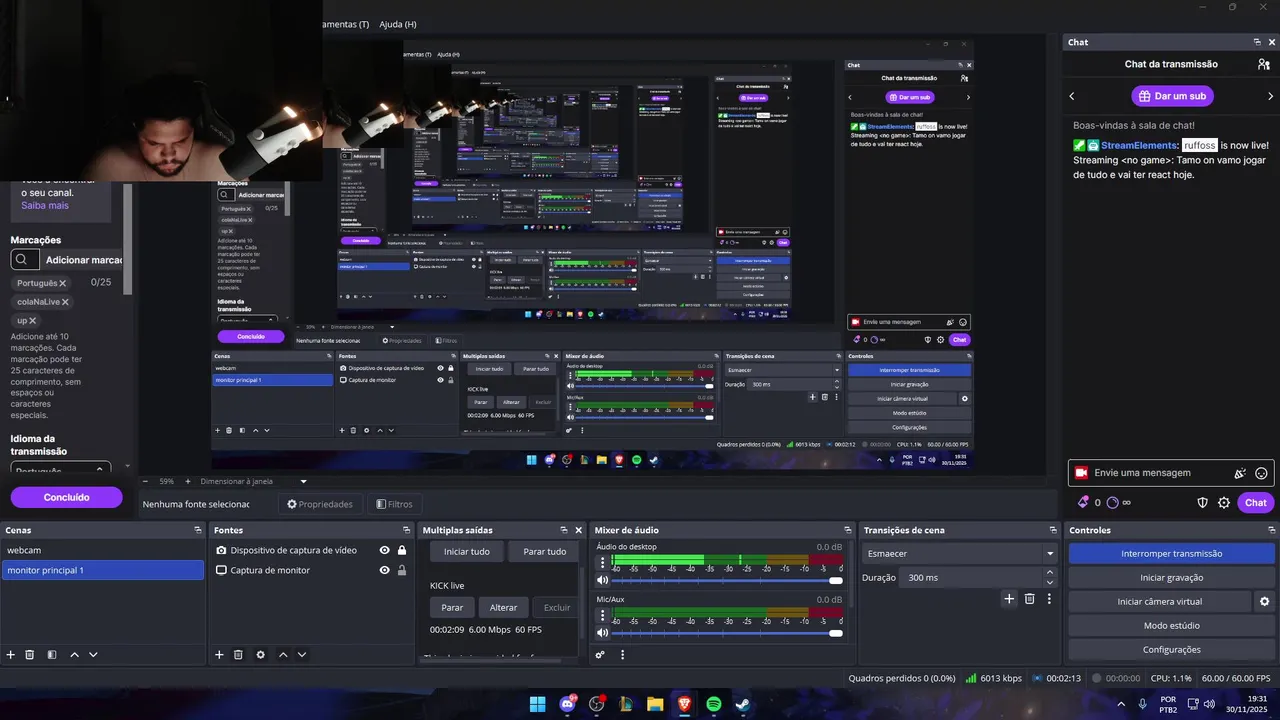The height and width of the screenshot is (720, 1280).
Task: Move source up in Fontes panel
Action: click(x=283, y=655)
